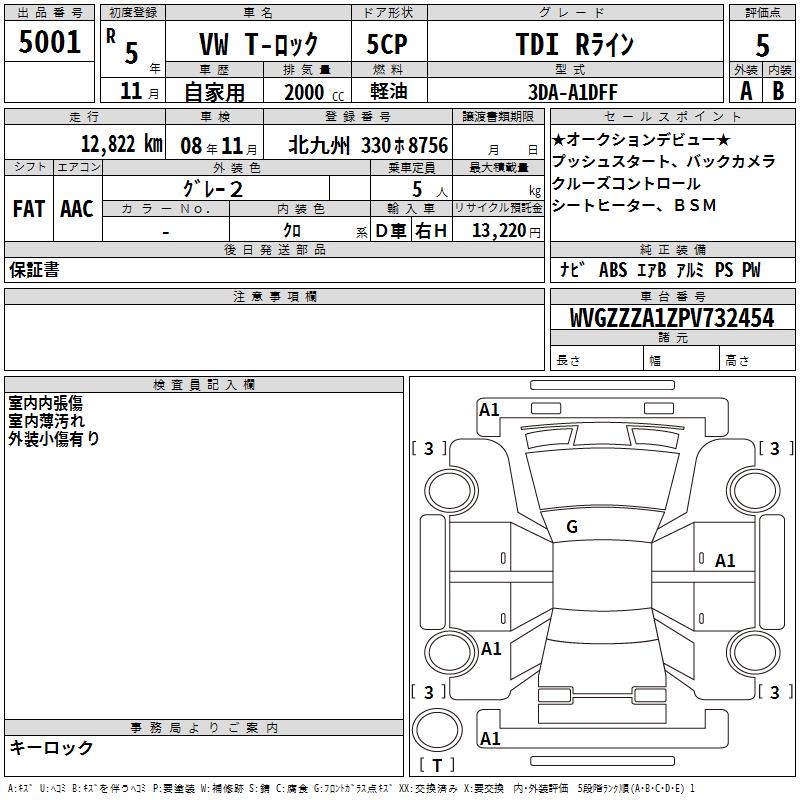Viewport: 800px width, 800px height.
Task: Select recycling deposit 13,220円
Action: (x=506, y=231)
